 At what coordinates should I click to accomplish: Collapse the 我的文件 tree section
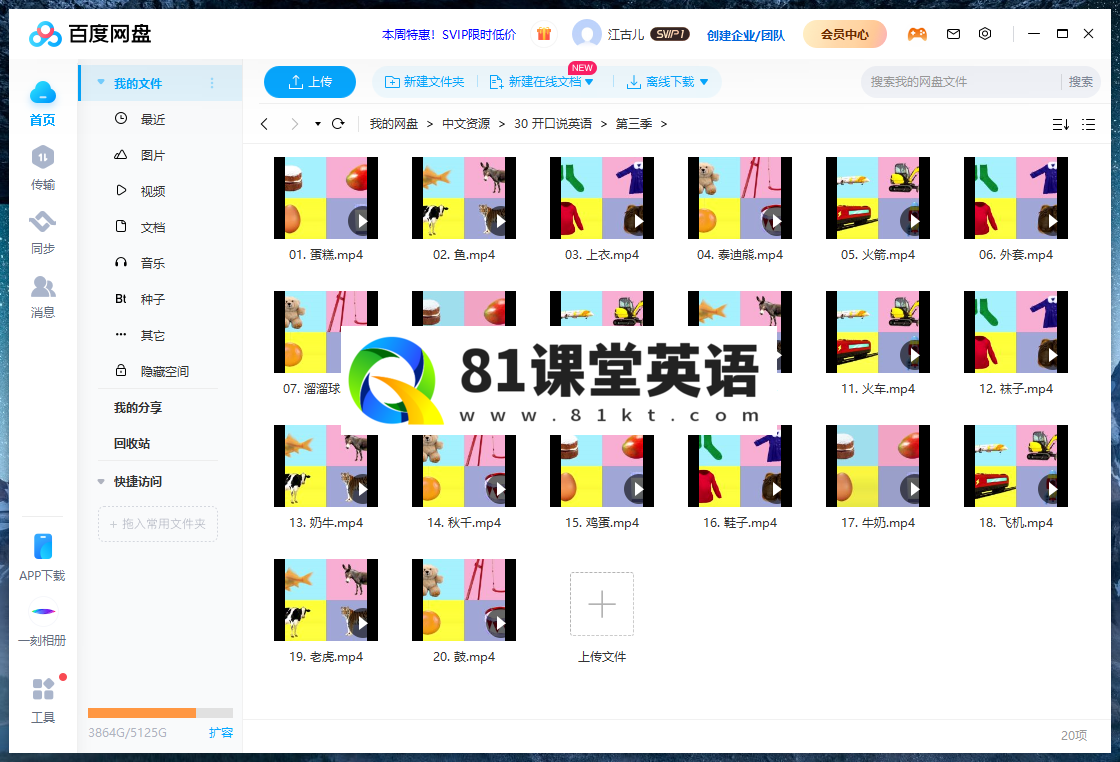coord(101,82)
